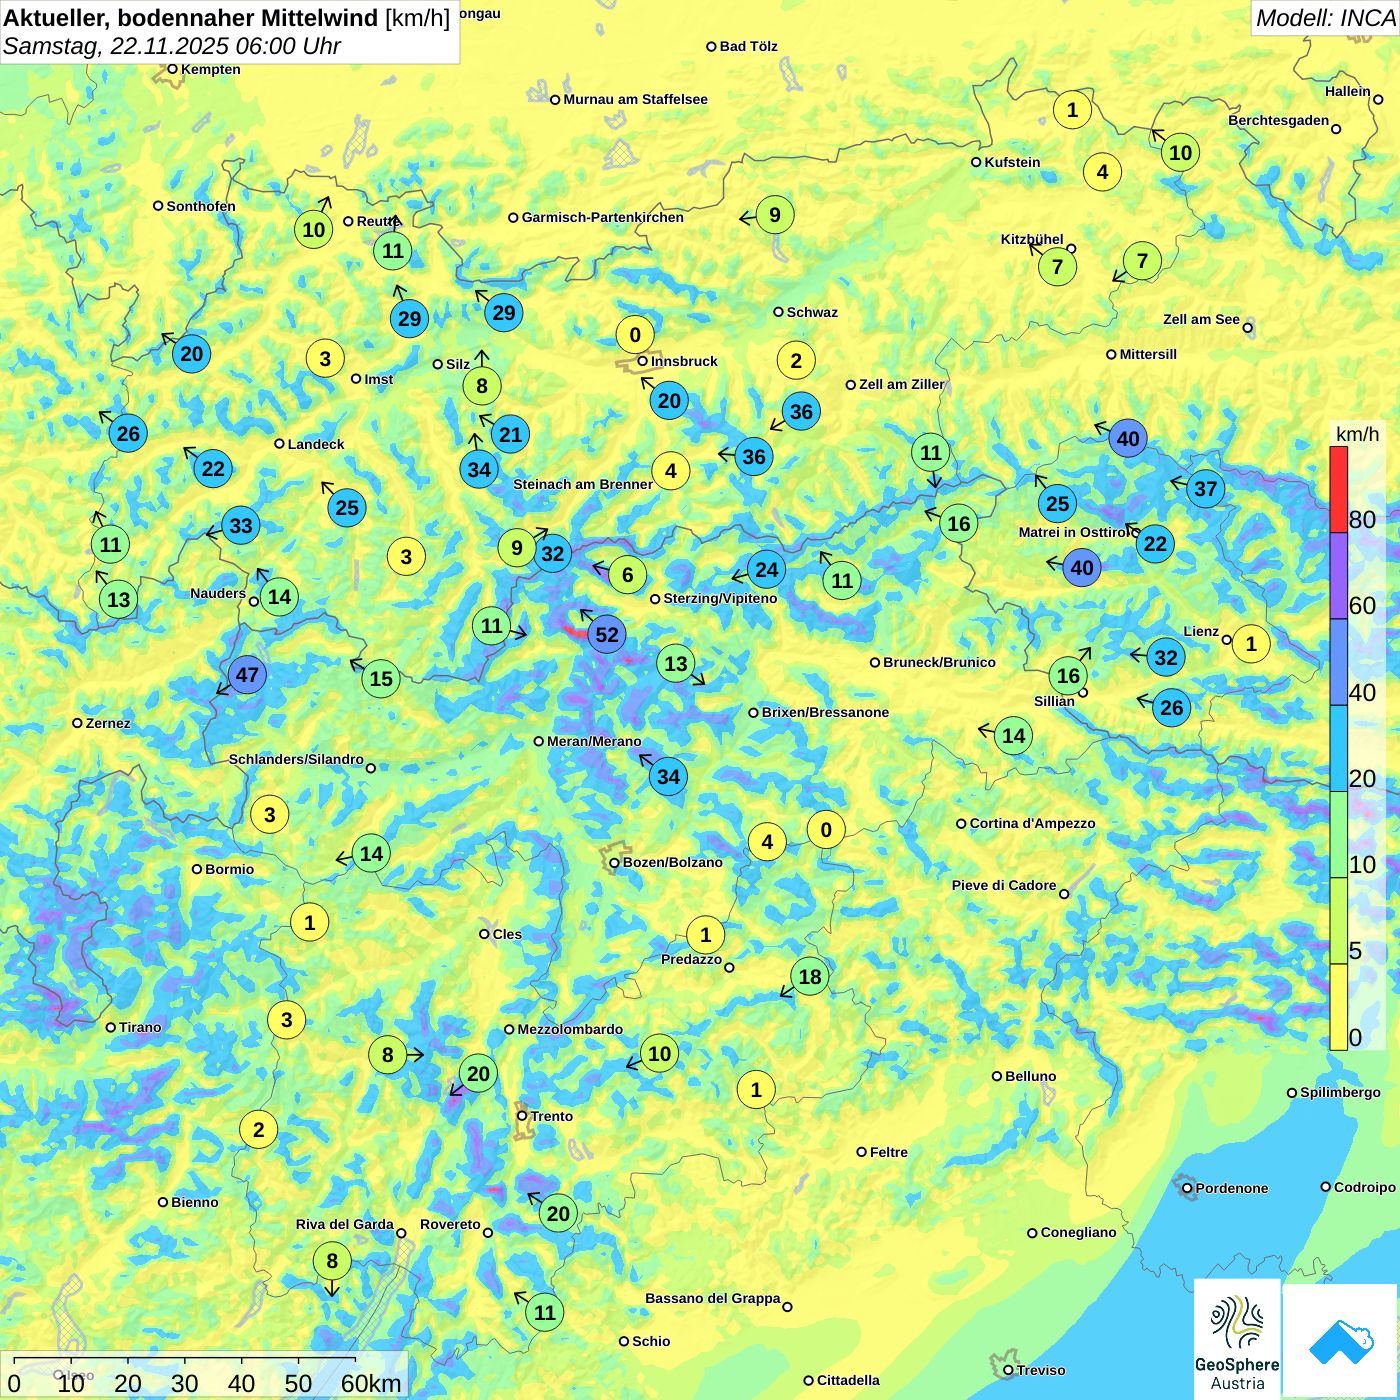Image resolution: width=1400 pixels, height=1400 pixels.
Task: Select the 8 marker beside Silz
Action: pyautogui.click(x=482, y=386)
